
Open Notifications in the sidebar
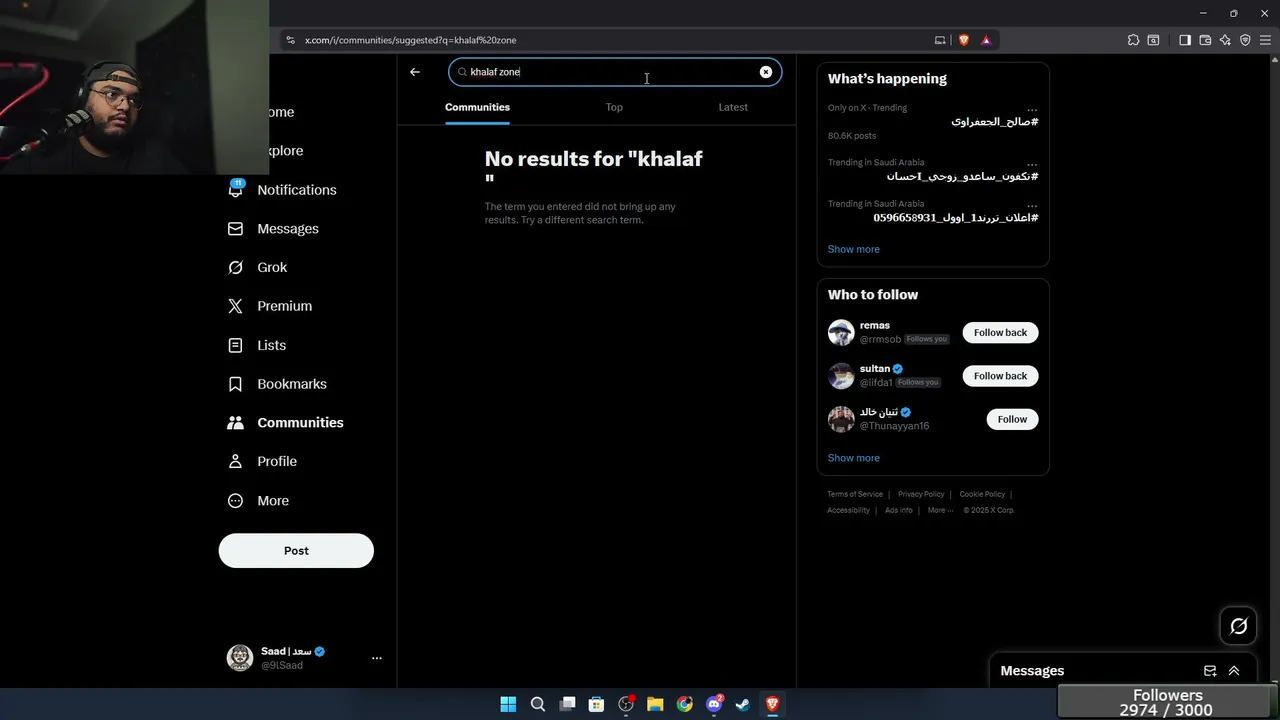297,190
